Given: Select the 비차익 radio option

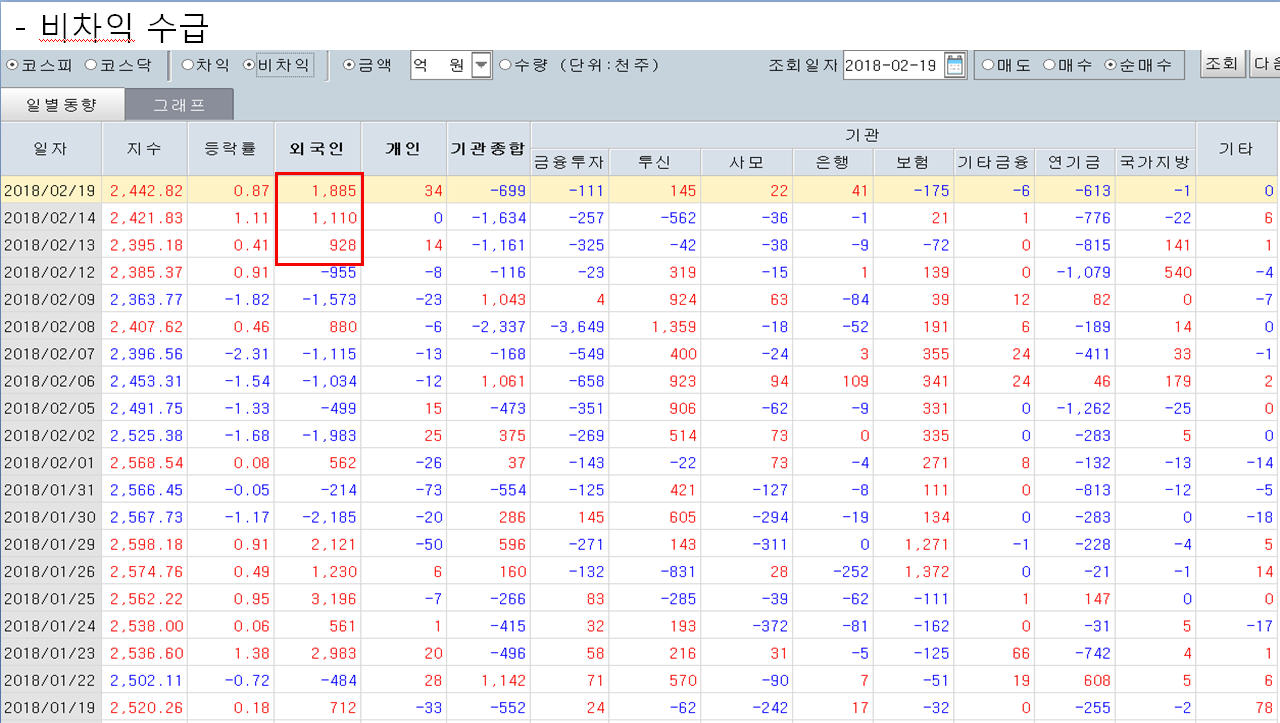Looking at the screenshot, I should point(250,65).
